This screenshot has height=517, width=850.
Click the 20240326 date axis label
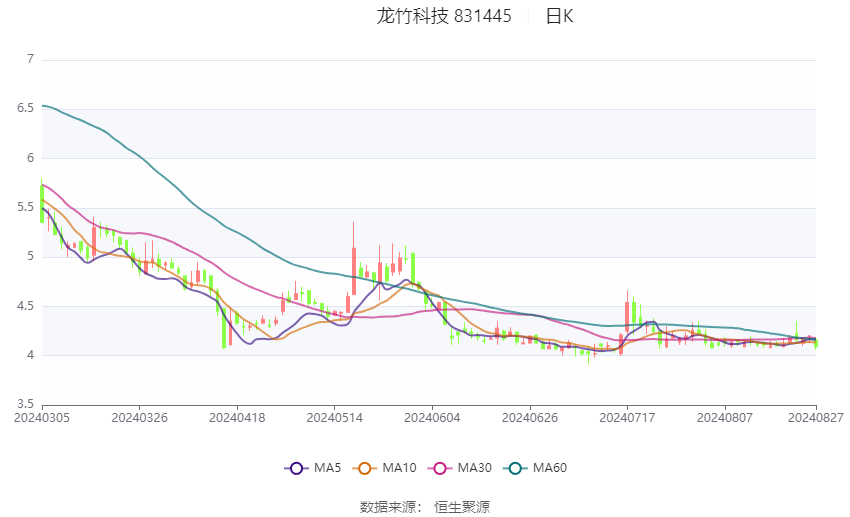139,418
